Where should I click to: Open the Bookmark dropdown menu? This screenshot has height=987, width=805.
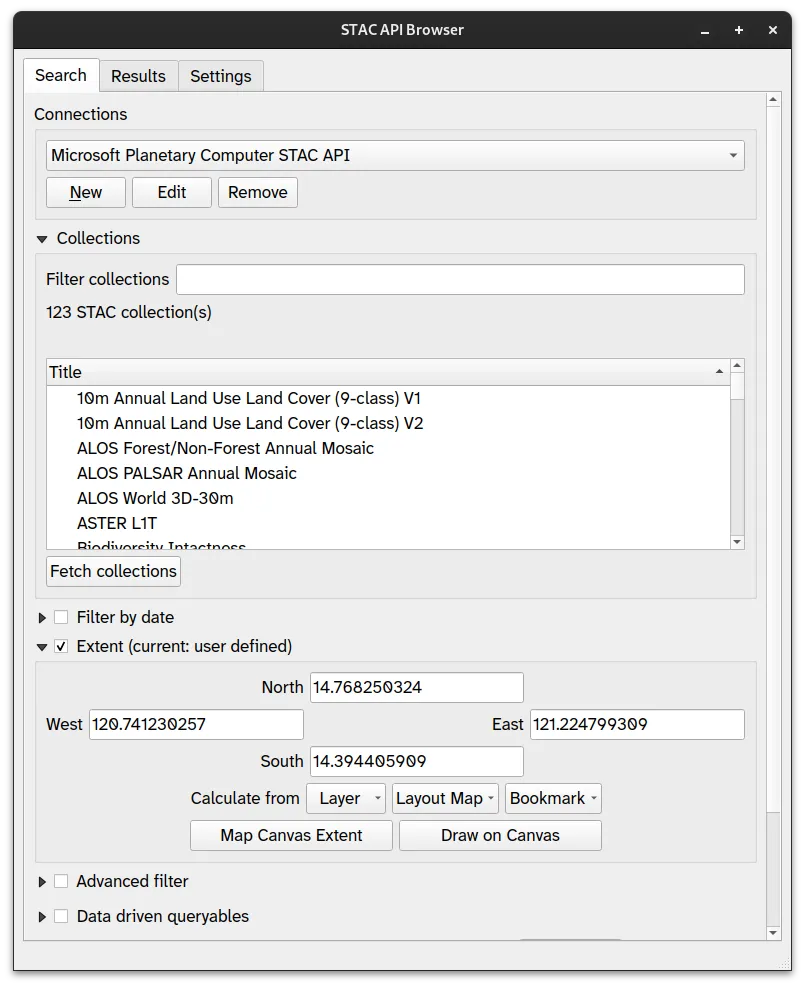coord(553,798)
